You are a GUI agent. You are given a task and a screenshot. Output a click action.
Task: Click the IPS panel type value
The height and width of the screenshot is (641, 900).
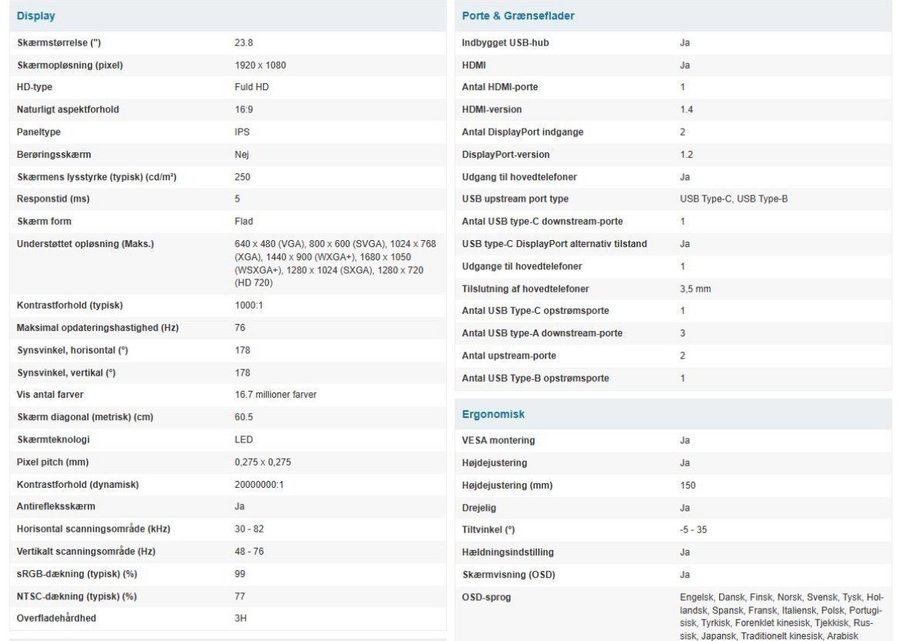241,132
